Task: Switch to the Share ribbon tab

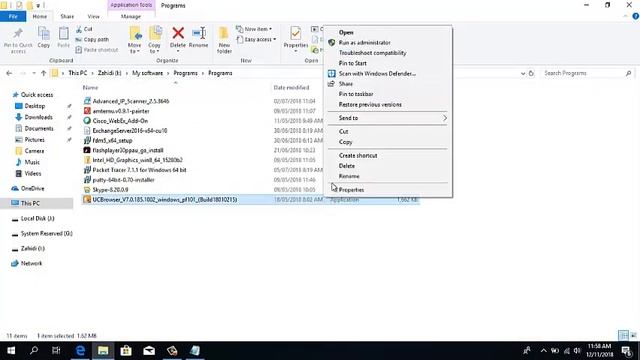Action: pyautogui.click(x=67, y=16)
